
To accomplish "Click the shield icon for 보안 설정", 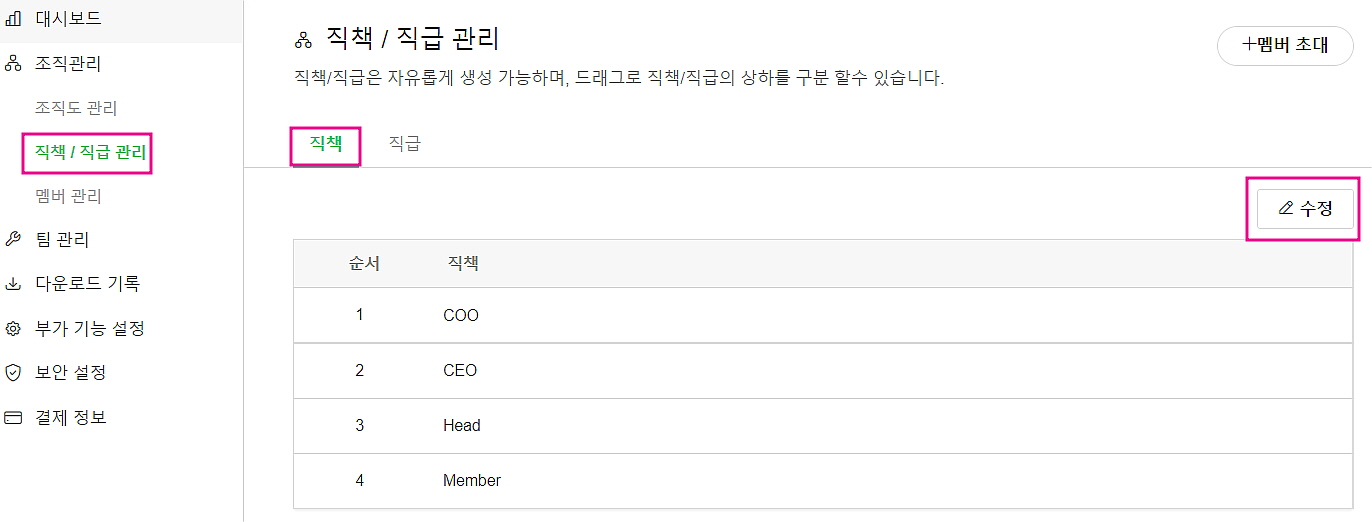I will pyautogui.click(x=14, y=373).
